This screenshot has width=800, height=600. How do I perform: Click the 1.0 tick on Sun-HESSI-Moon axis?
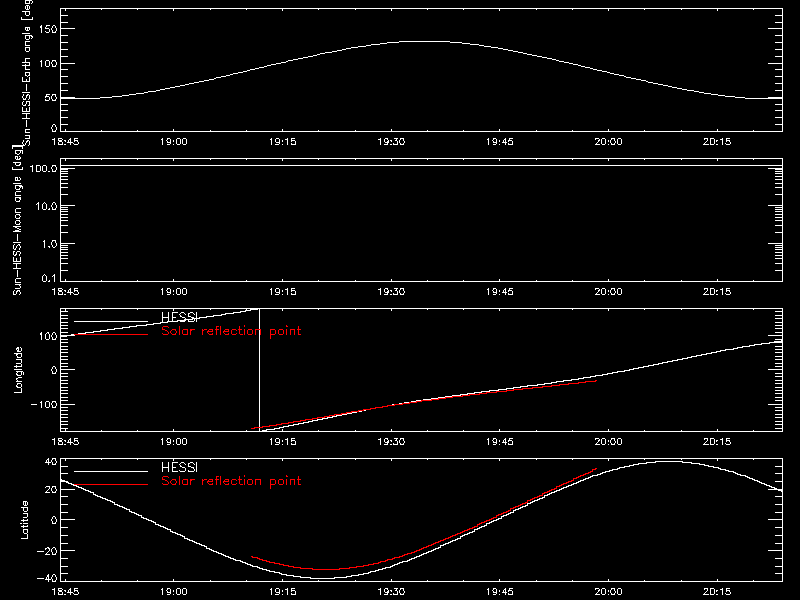[49, 244]
